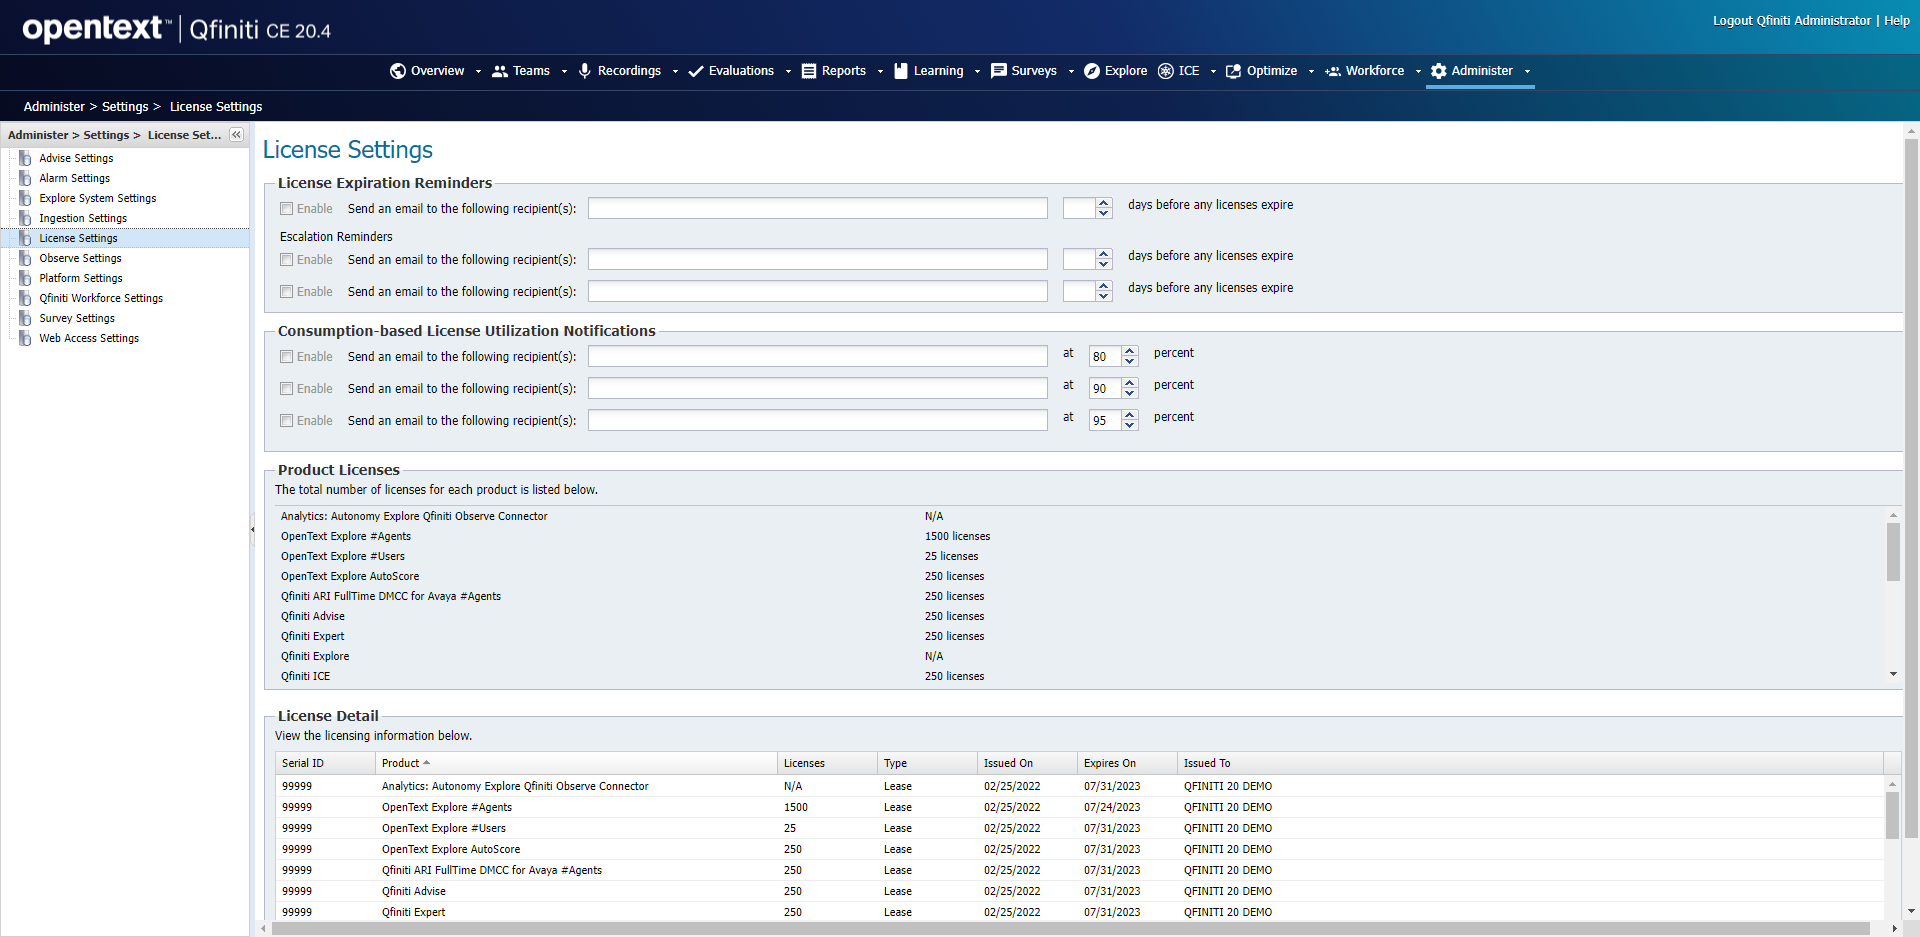
Task: Sort License Detail by the Product column header
Action: [x=403, y=762]
